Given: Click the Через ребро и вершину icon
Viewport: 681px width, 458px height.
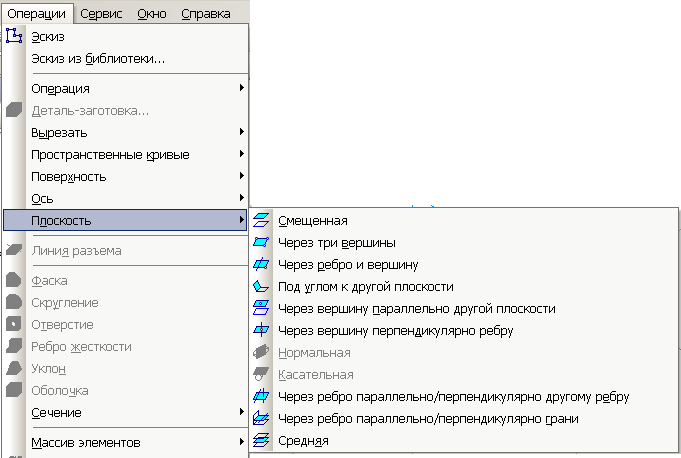Looking at the screenshot, I should pyautogui.click(x=261, y=264).
